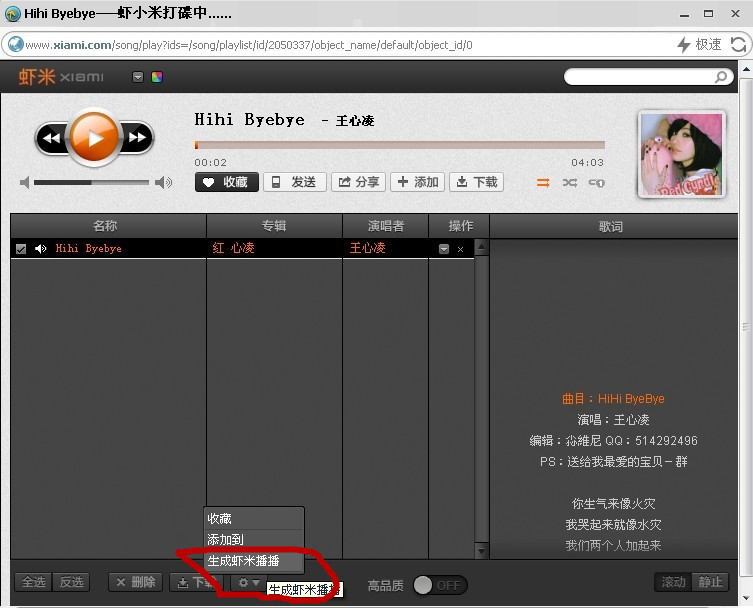The image size is (753, 608).
Task: Enable single track repeat mode
Action: point(596,182)
